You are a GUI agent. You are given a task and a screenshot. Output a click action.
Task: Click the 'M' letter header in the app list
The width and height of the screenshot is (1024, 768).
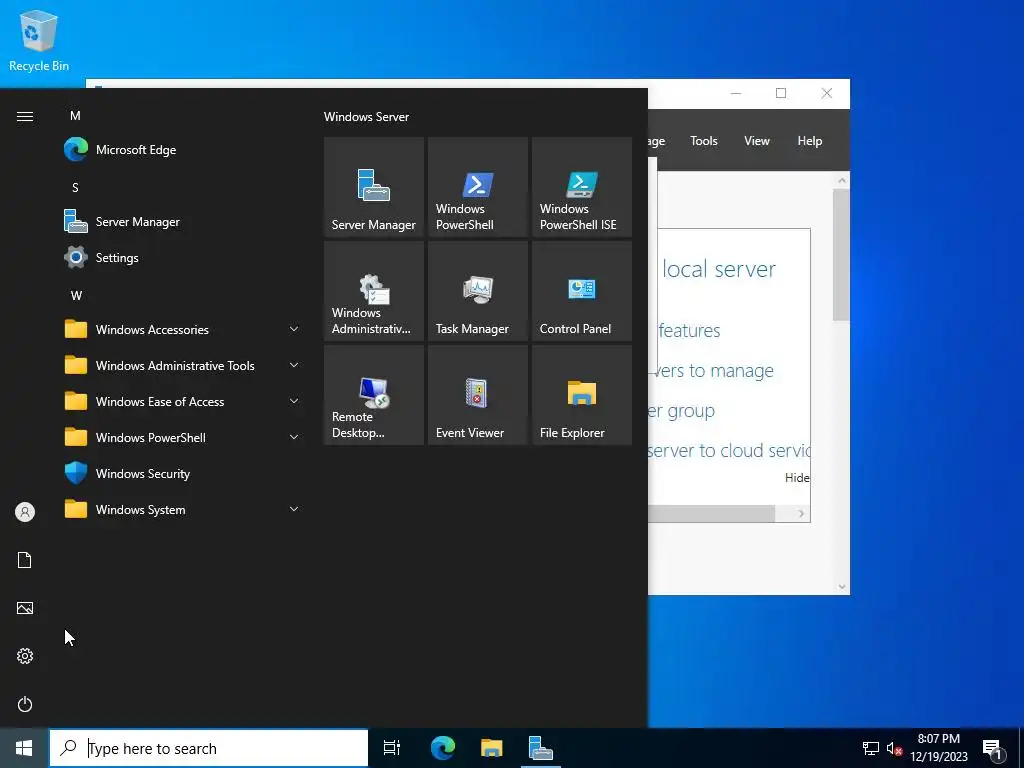75,116
